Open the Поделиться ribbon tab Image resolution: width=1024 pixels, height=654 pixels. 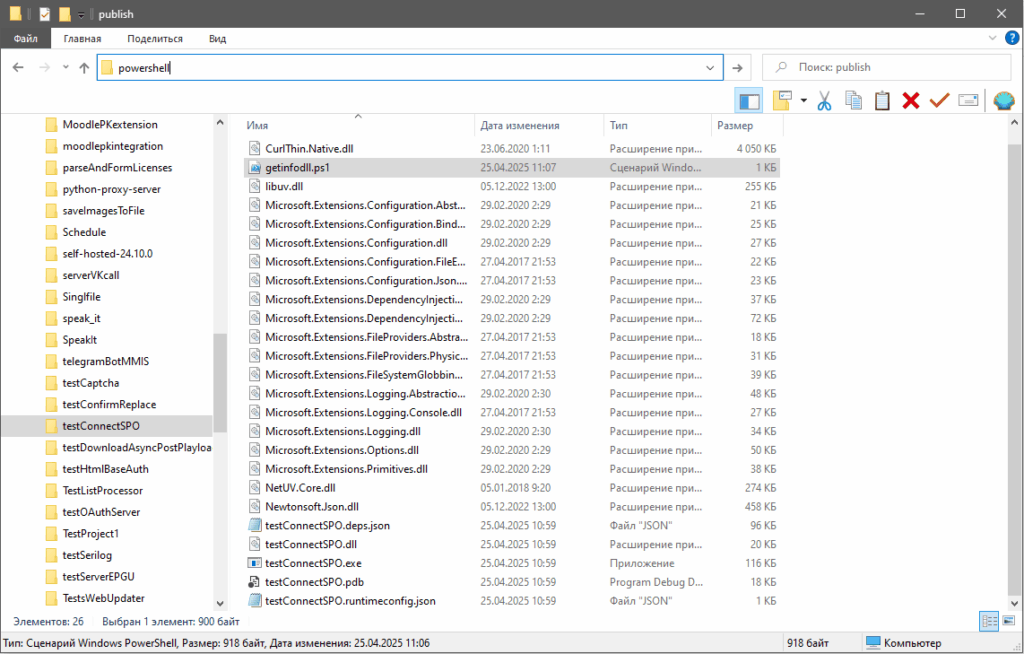[x=155, y=39]
